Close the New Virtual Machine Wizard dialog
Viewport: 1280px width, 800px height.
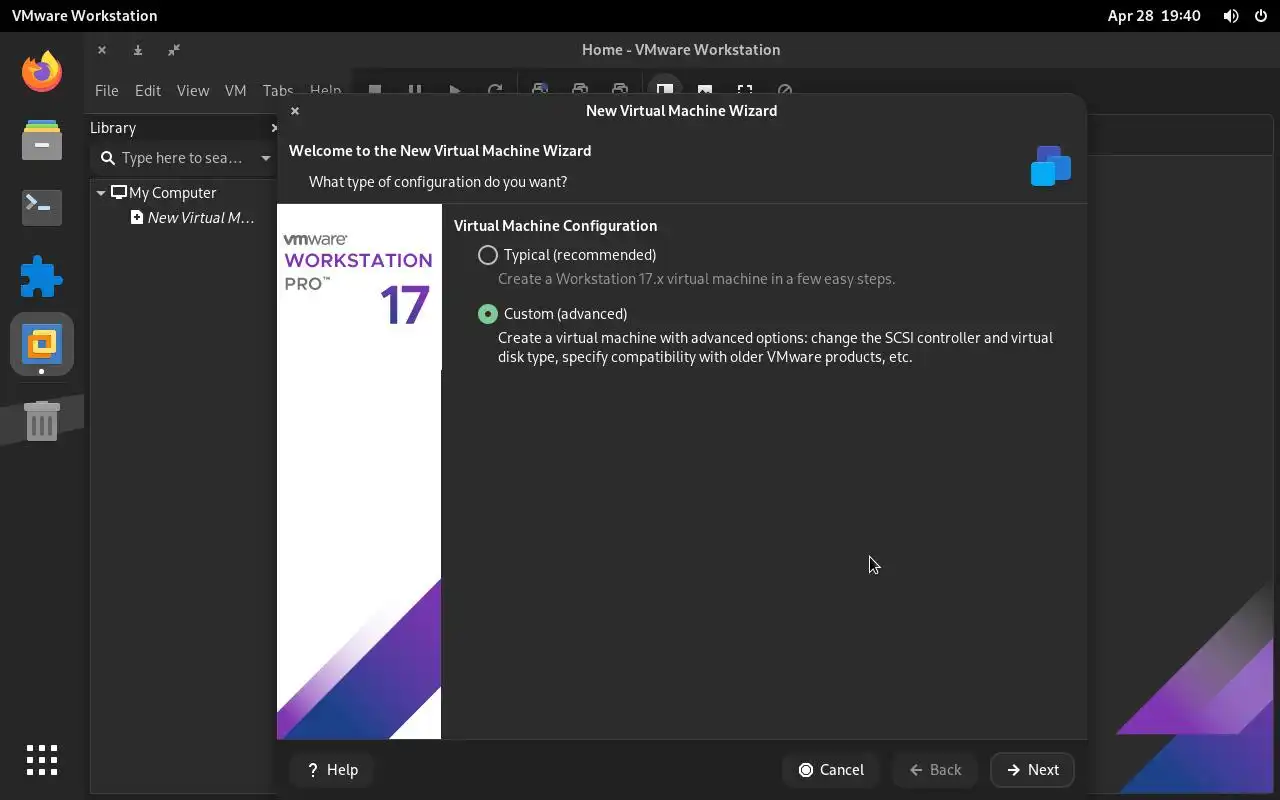[295, 111]
